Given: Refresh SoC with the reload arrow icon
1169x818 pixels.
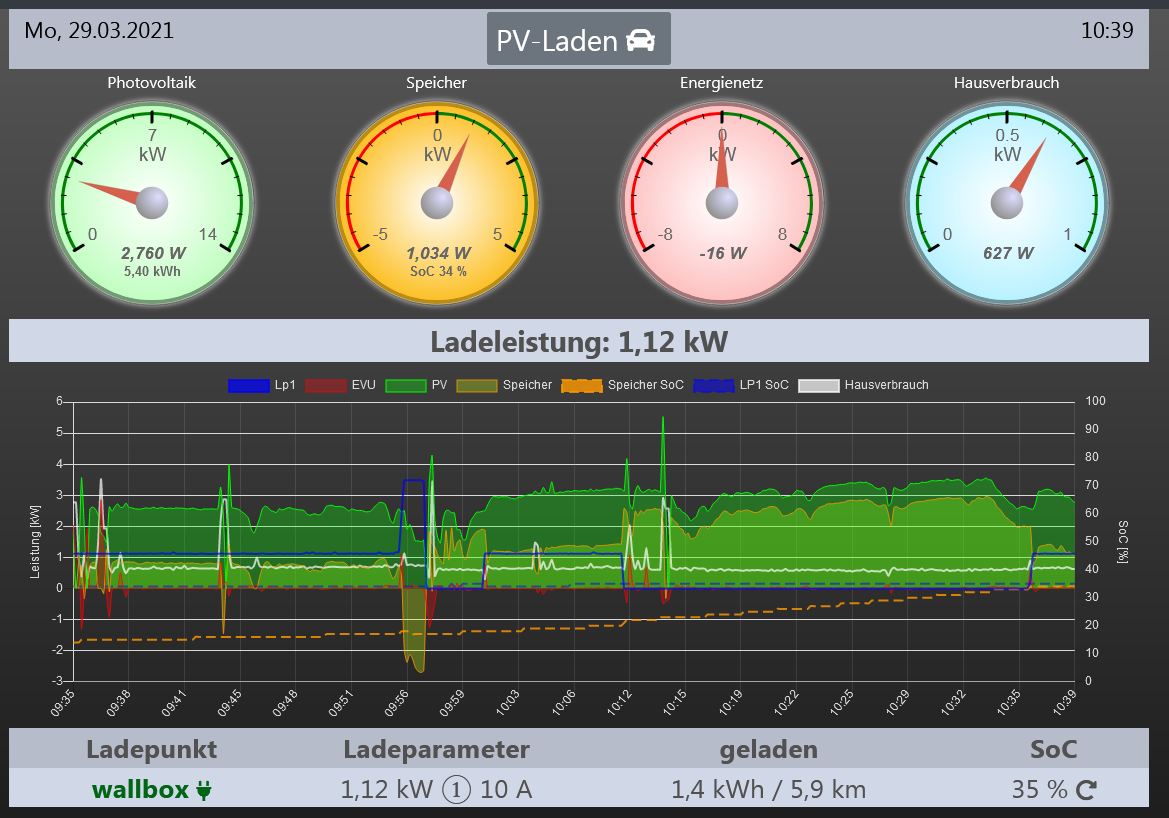Looking at the screenshot, I should click(x=1086, y=790).
